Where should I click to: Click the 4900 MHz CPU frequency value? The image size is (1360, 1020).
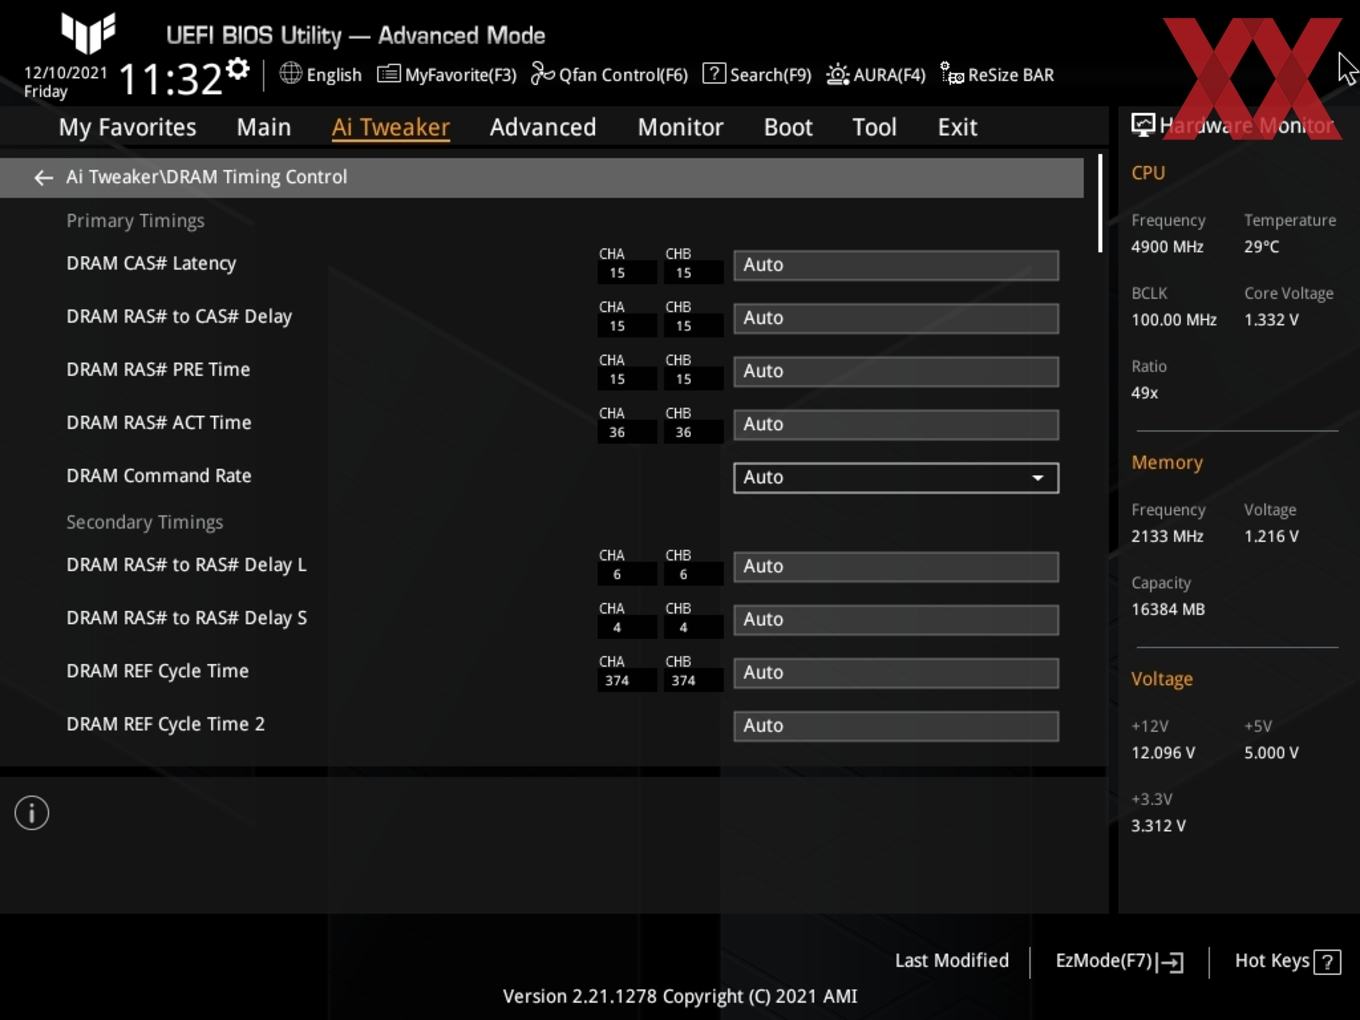coord(1167,246)
